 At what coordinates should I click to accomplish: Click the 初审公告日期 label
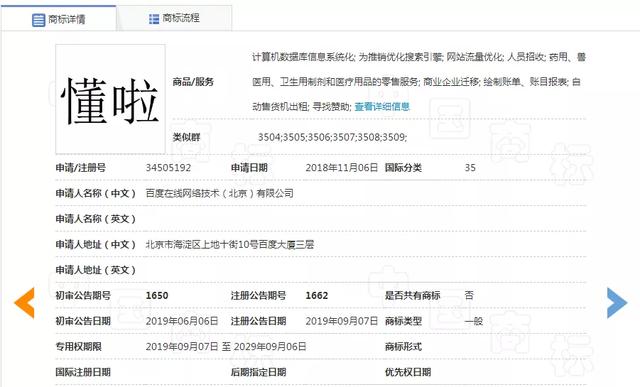pos(83,321)
